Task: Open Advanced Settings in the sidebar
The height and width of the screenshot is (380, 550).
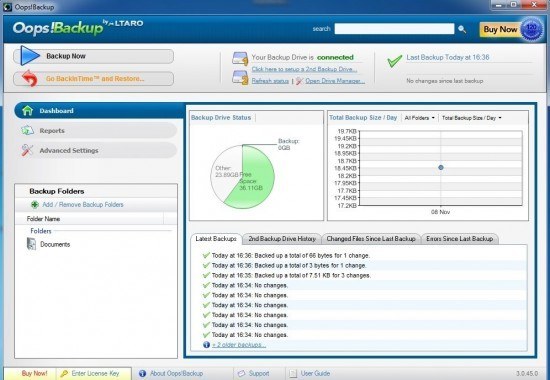Action: (98, 150)
